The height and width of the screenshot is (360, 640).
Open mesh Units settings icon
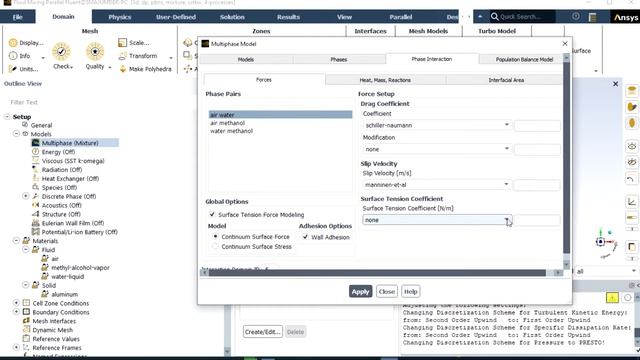13,69
